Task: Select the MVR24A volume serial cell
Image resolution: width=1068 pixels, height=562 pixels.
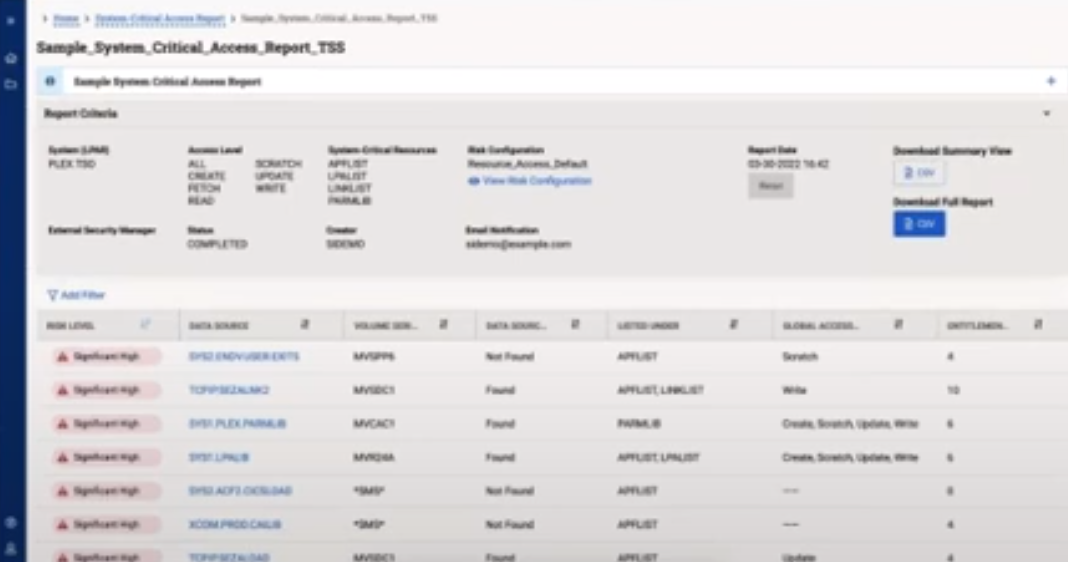Action: [374, 457]
